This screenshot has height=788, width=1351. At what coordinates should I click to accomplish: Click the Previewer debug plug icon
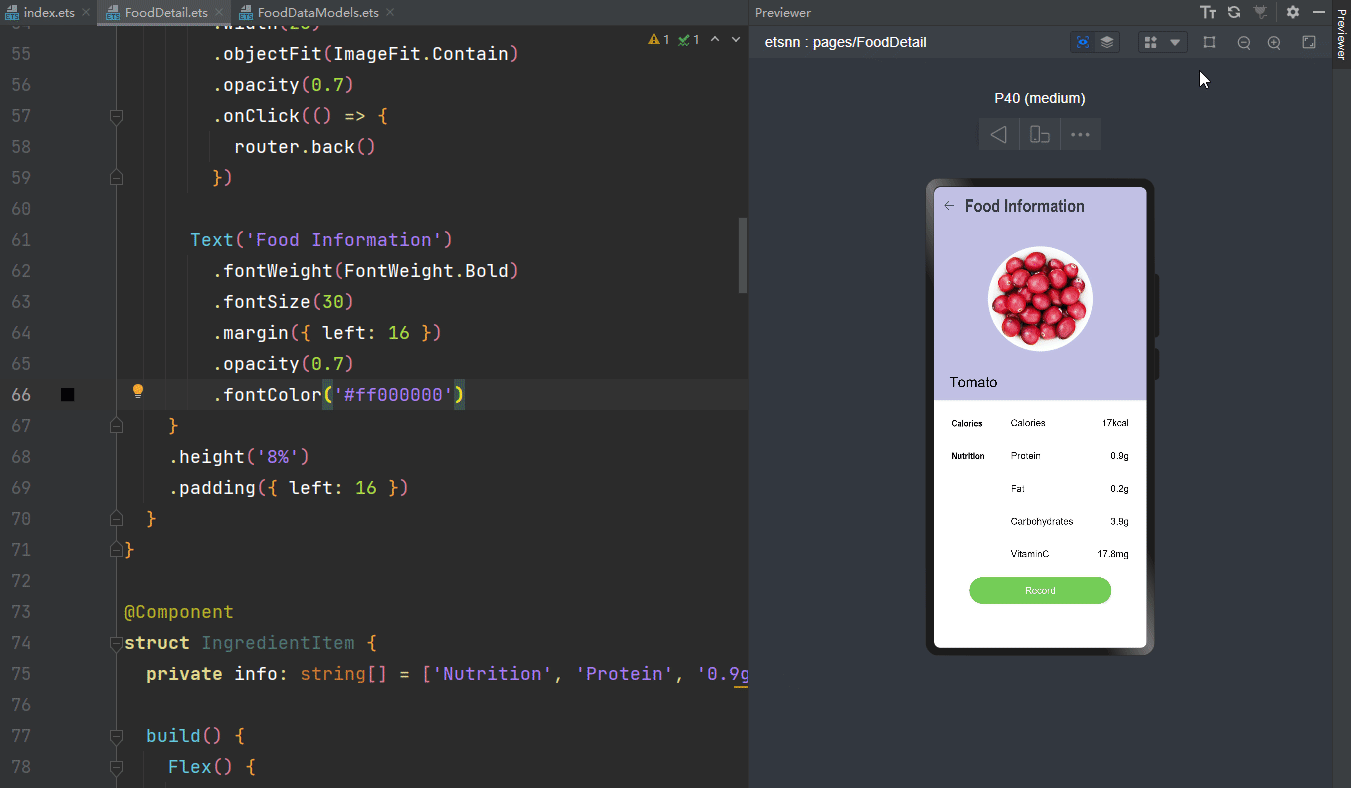pyautogui.click(x=1260, y=12)
